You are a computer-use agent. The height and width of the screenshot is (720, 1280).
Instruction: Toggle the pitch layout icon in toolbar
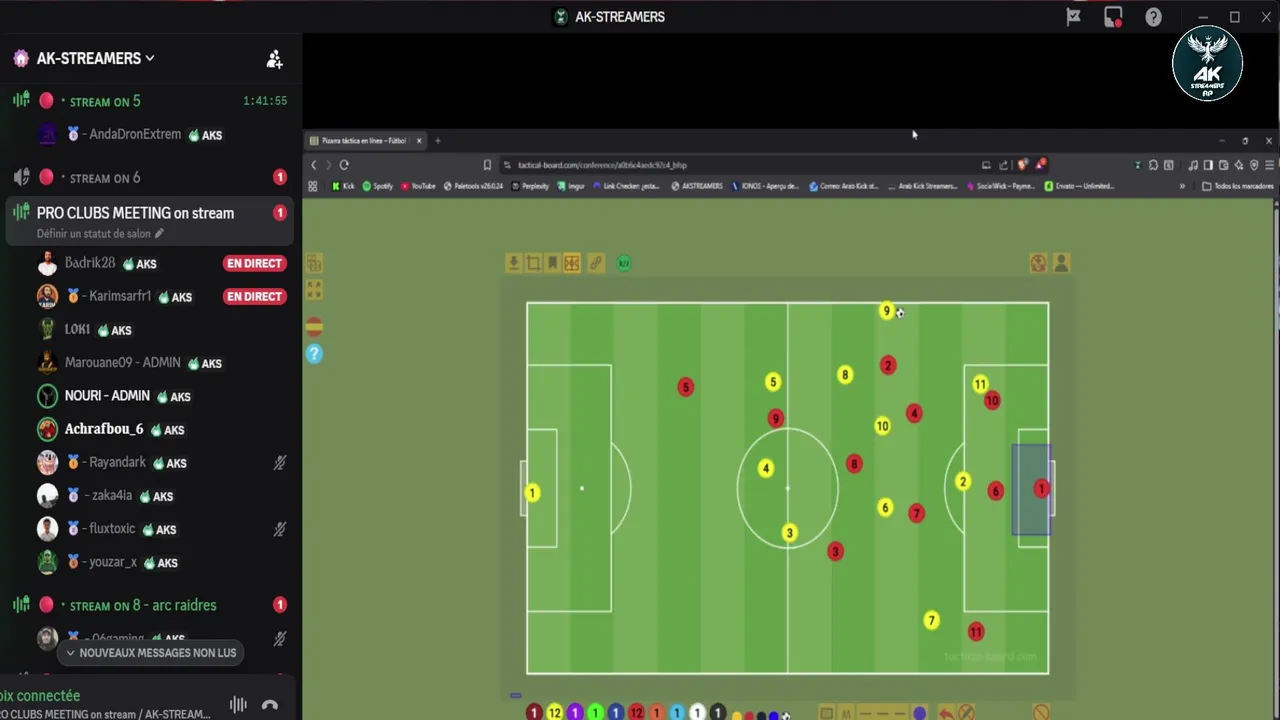572,263
